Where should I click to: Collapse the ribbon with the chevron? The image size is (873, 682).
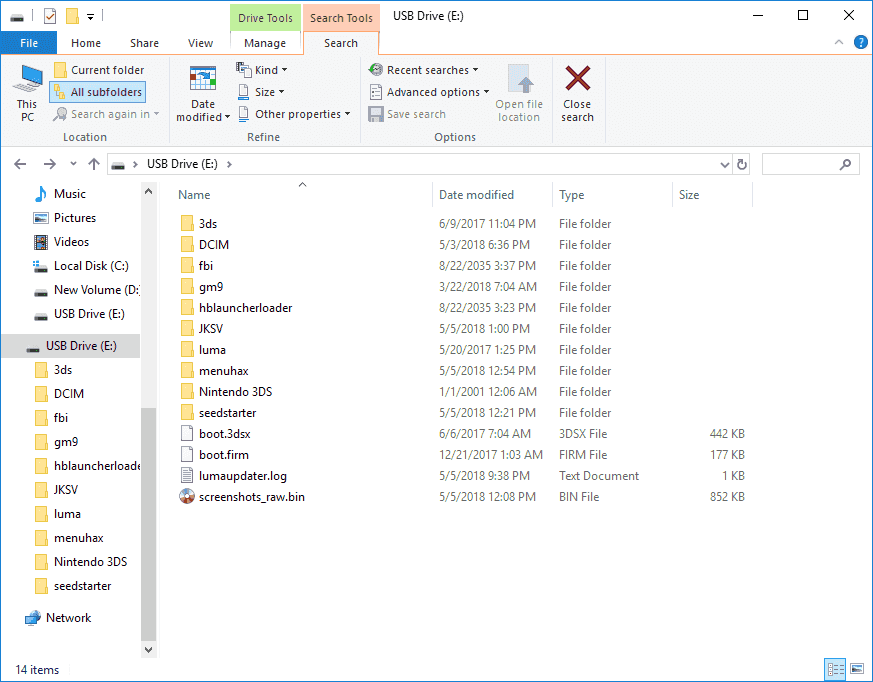[x=838, y=42]
